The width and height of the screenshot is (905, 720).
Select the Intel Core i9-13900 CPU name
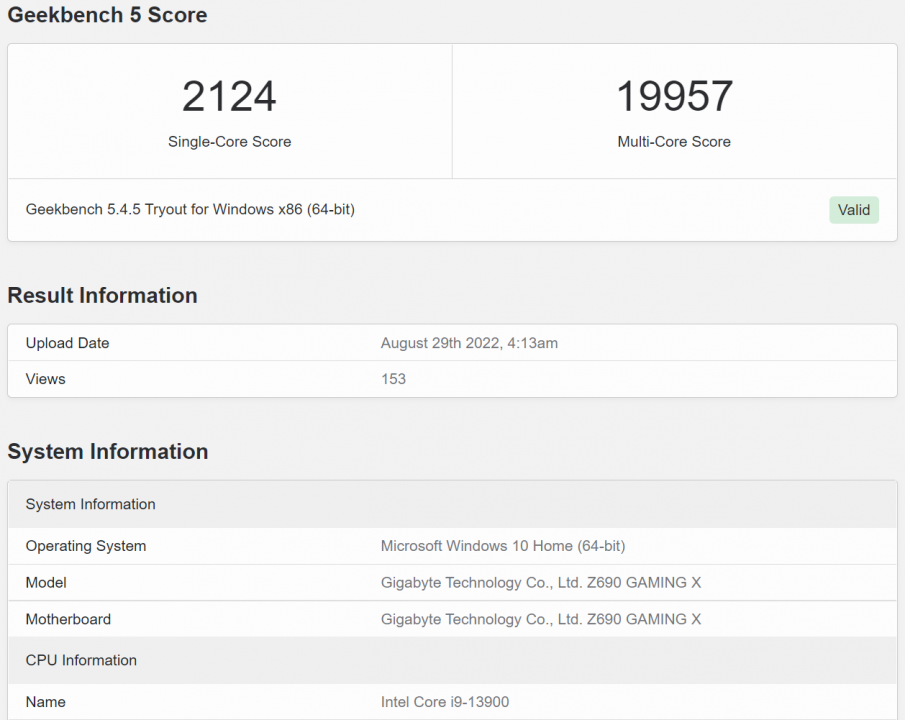pyautogui.click(x=445, y=702)
